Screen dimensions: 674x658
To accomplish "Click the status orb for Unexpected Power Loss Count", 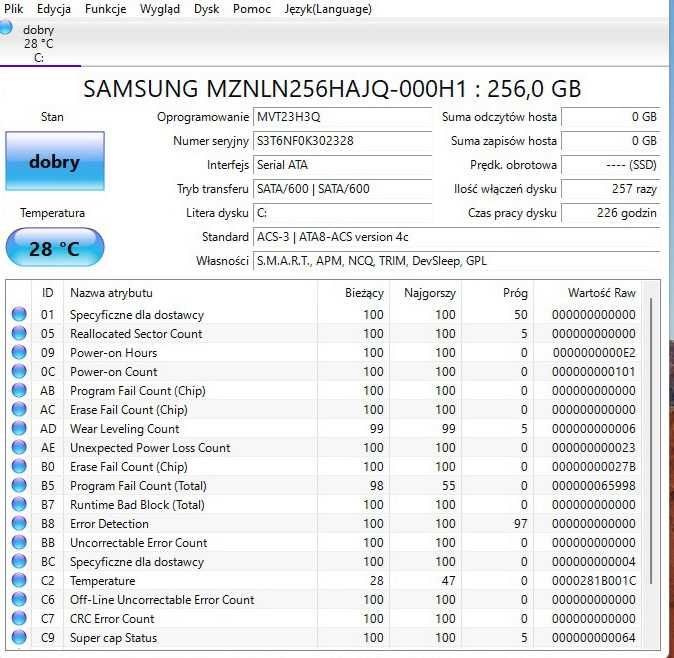I will click(19, 447).
